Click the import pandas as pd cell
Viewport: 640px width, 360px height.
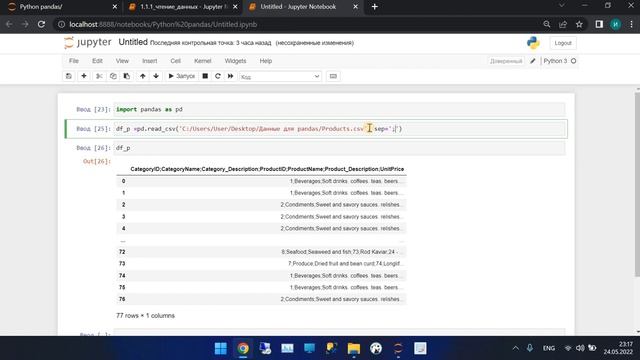pos(339,109)
